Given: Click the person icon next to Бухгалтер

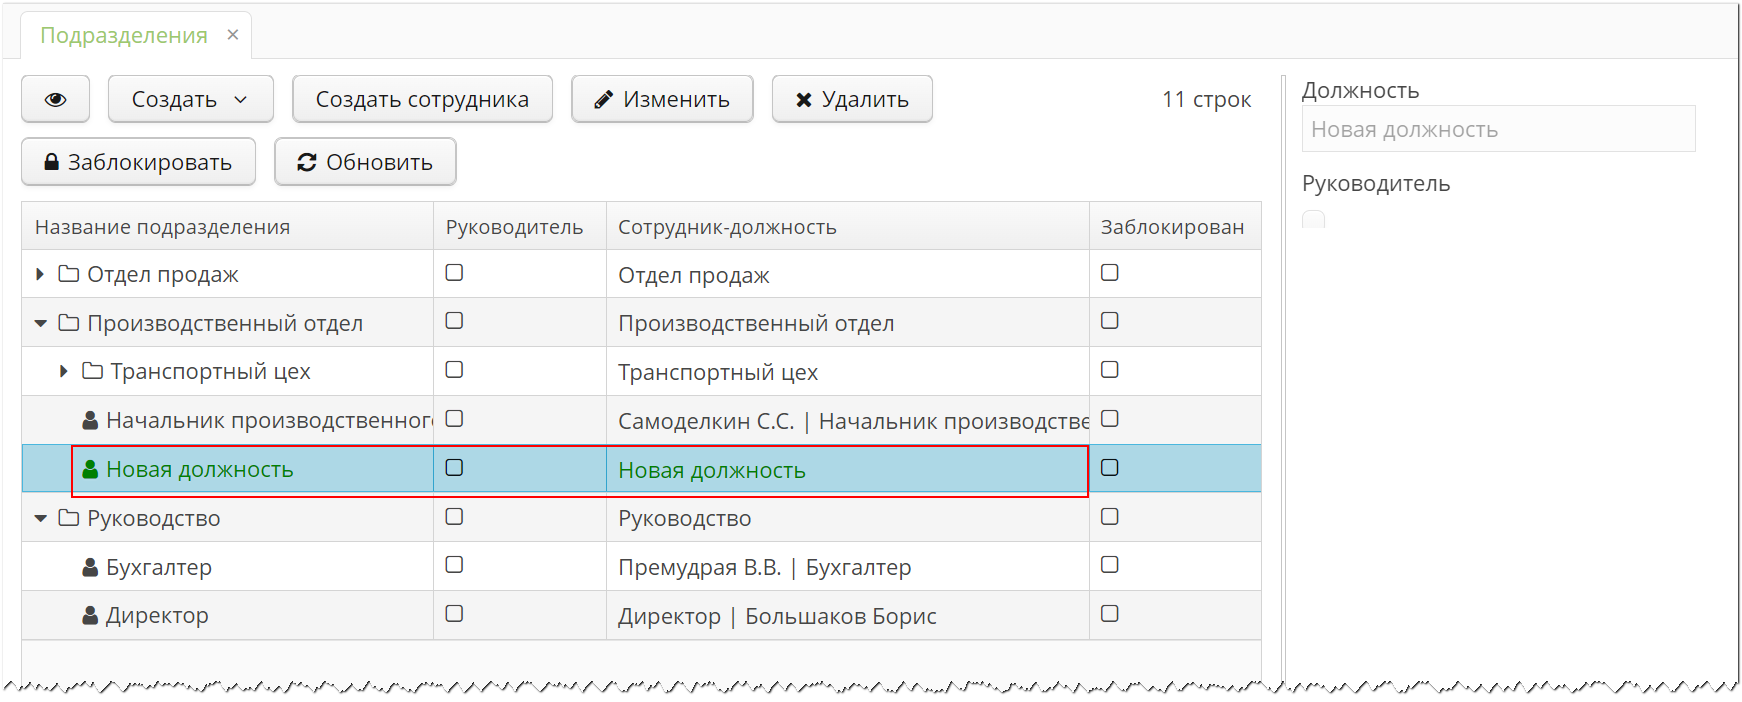Looking at the screenshot, I should 88,566.
